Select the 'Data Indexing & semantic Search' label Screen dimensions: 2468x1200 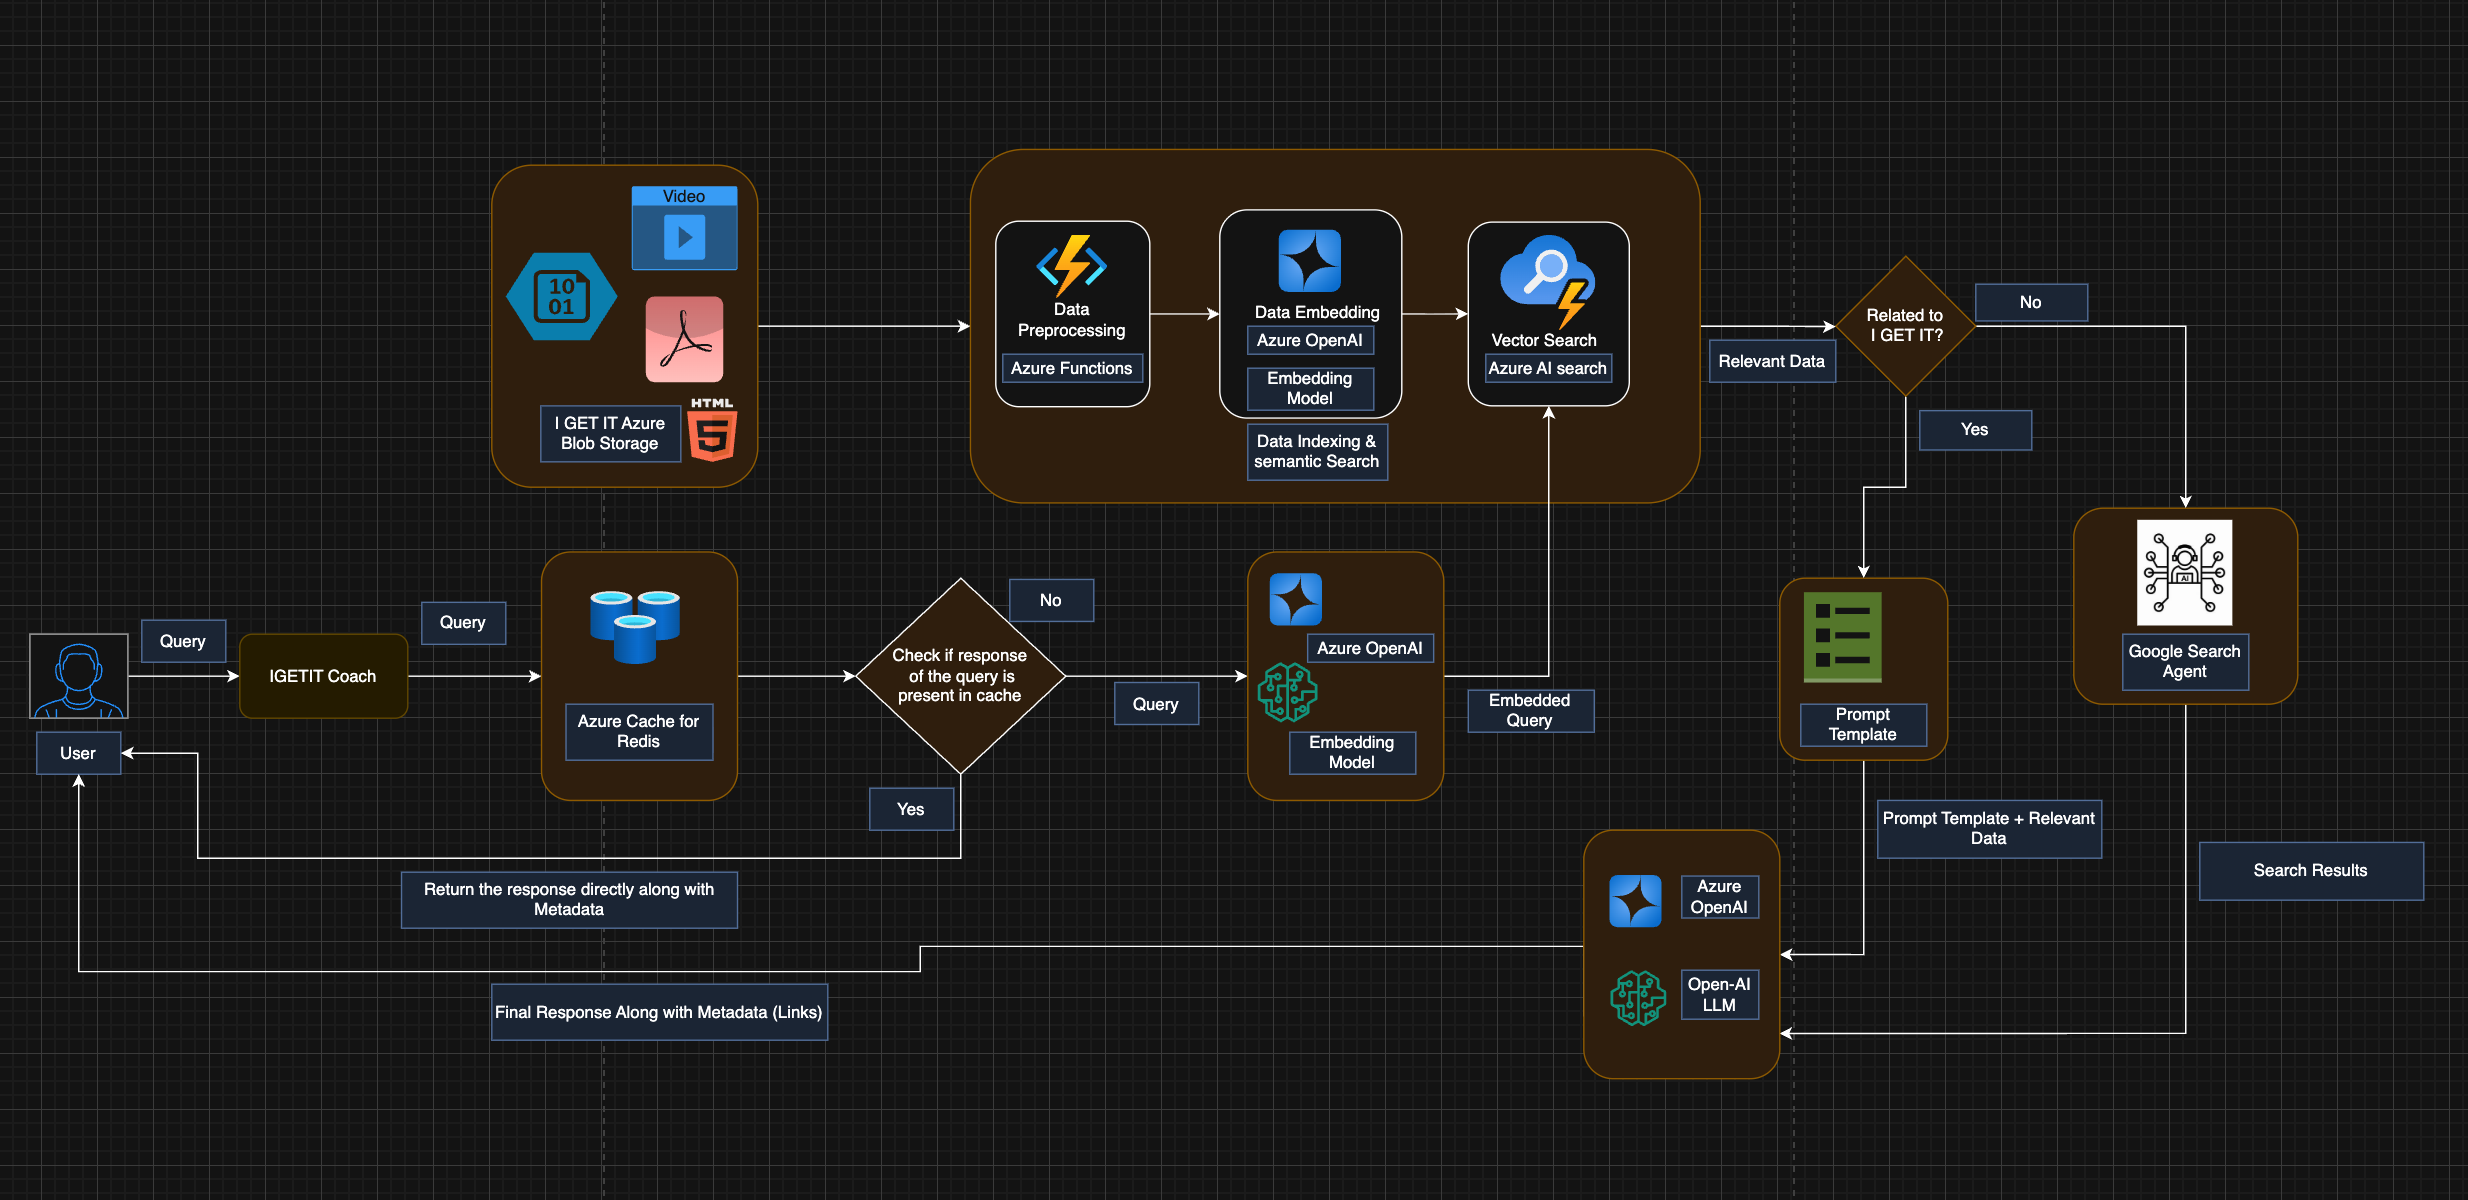[x=1316, y=451]
